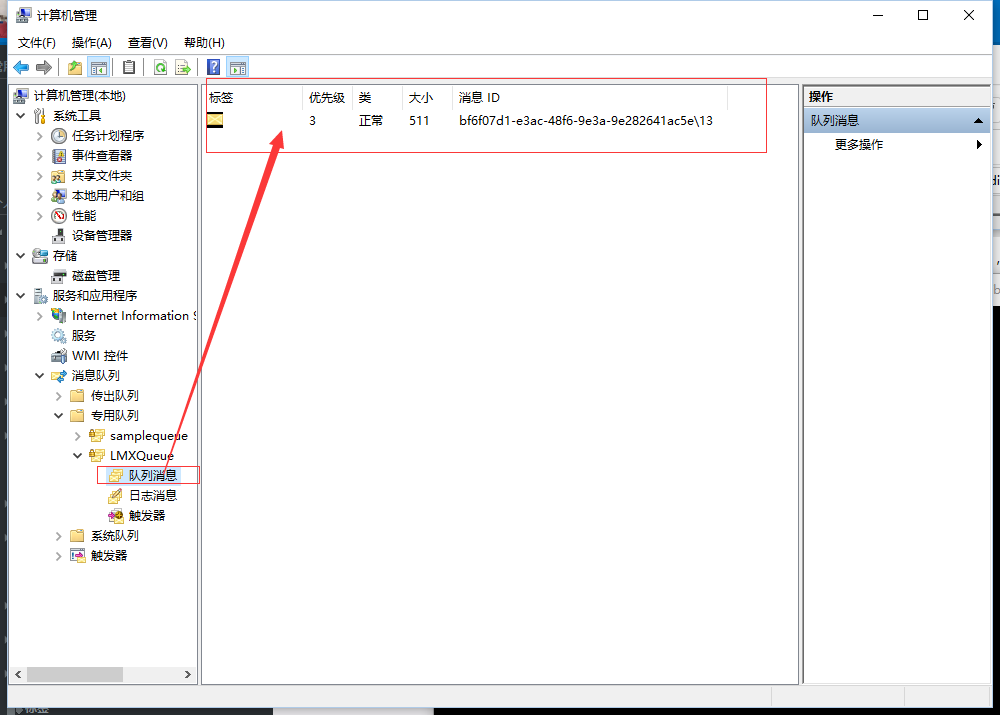Viewport: 1000px width, 715px height.
Task: Collapse the 系统工具 tree node
Action: point(20,115)
